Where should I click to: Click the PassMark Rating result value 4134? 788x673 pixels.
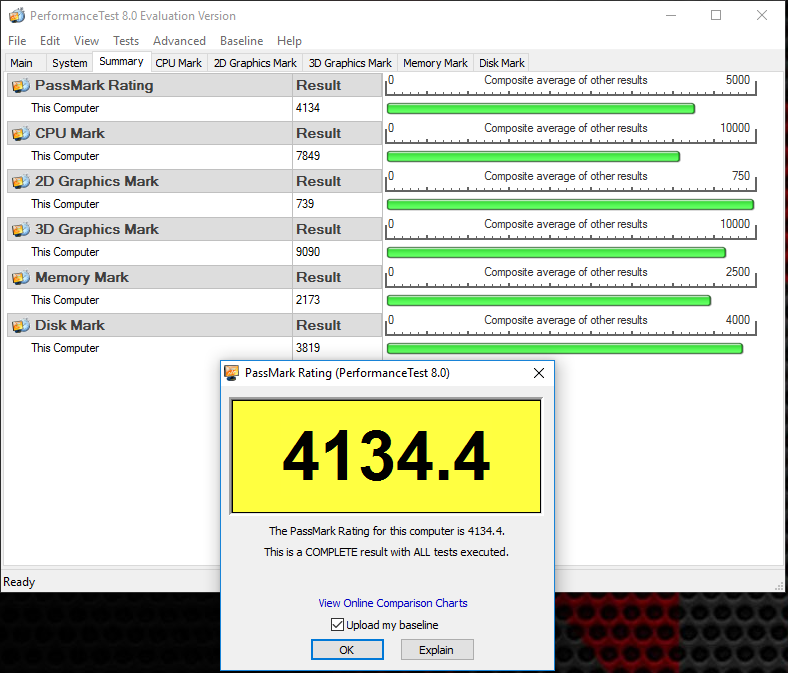[x=308, y=108]
